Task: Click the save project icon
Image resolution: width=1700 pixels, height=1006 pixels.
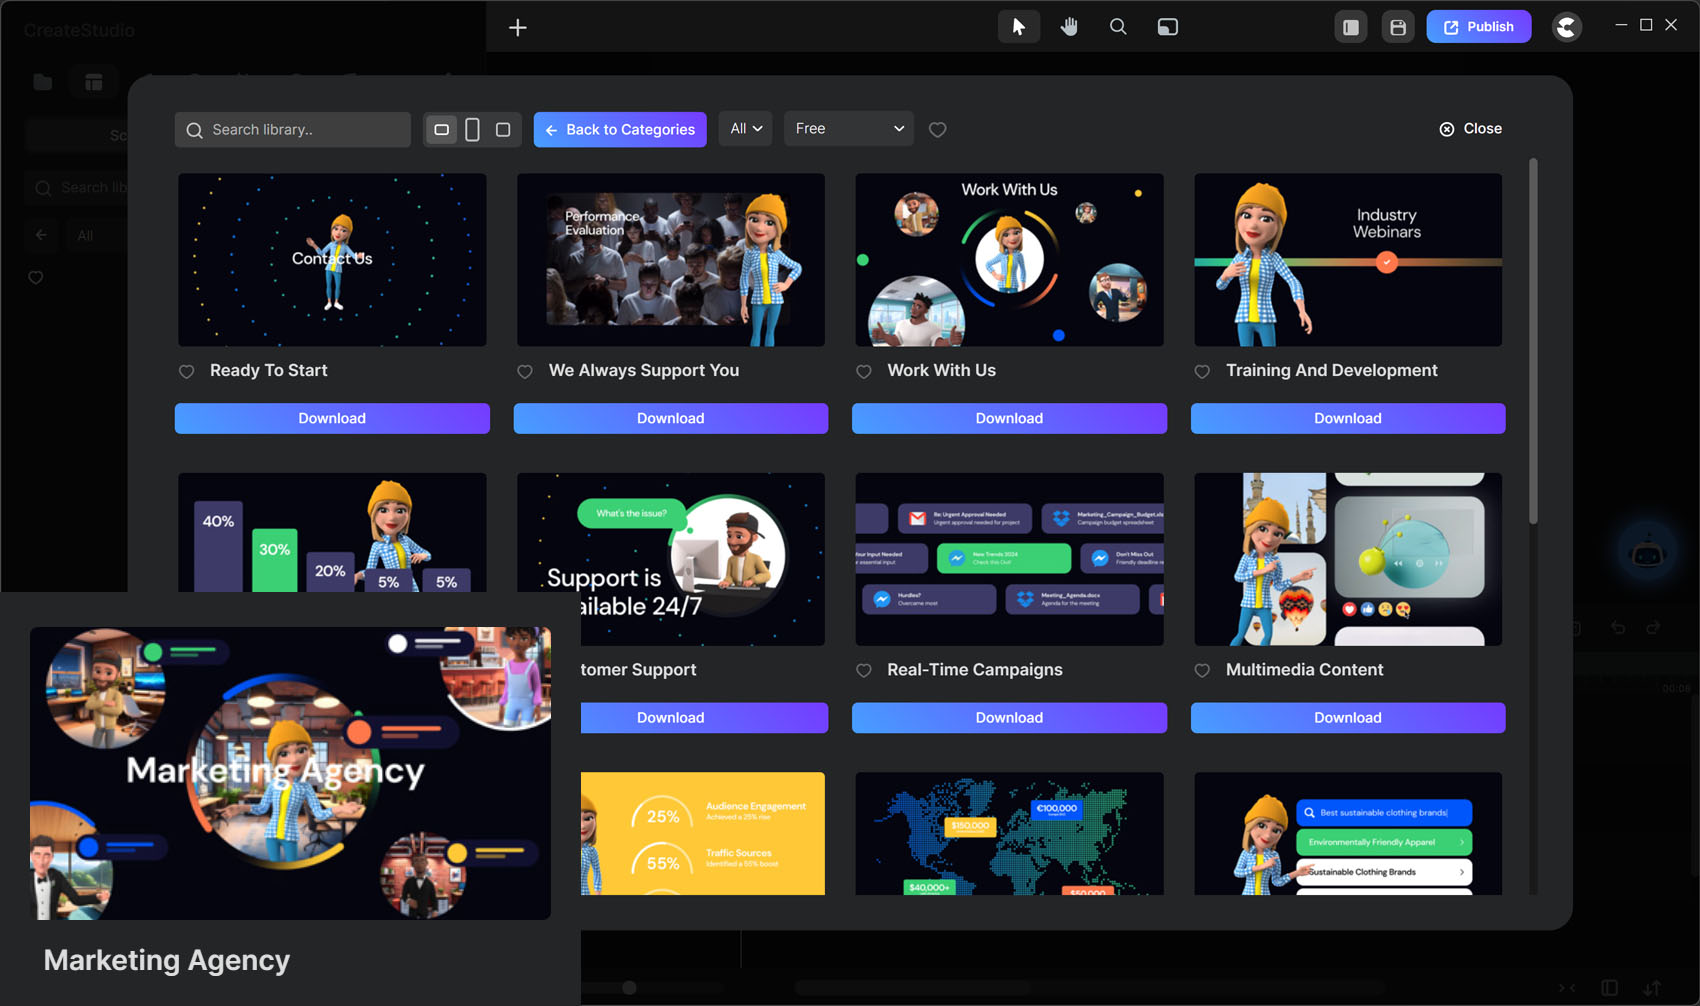Action: click(x=1397, y=27)
